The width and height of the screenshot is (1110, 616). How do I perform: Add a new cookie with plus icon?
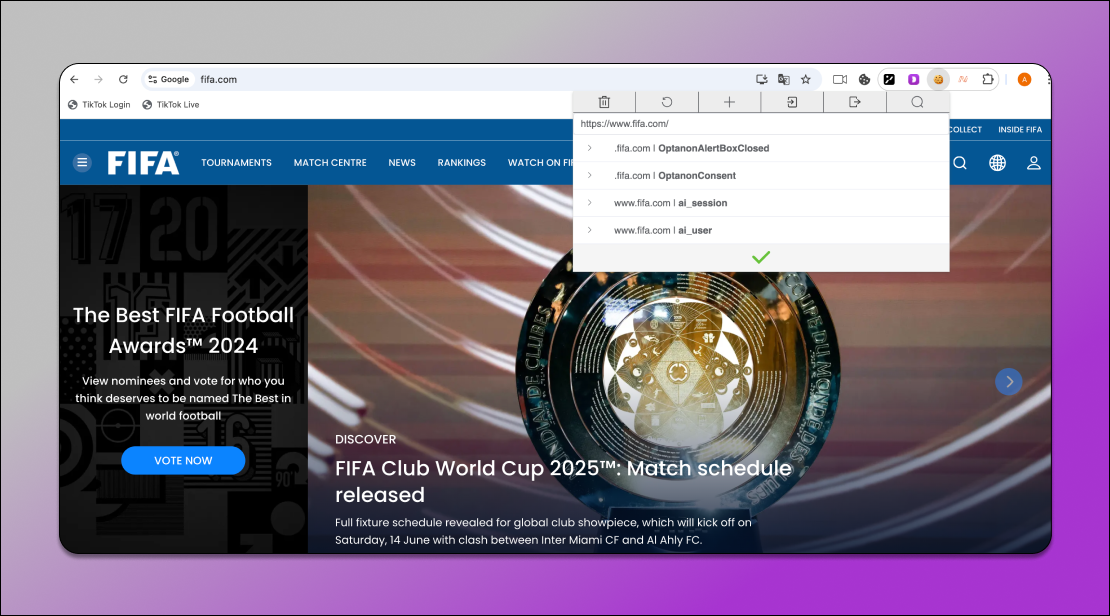click(729, 102)
